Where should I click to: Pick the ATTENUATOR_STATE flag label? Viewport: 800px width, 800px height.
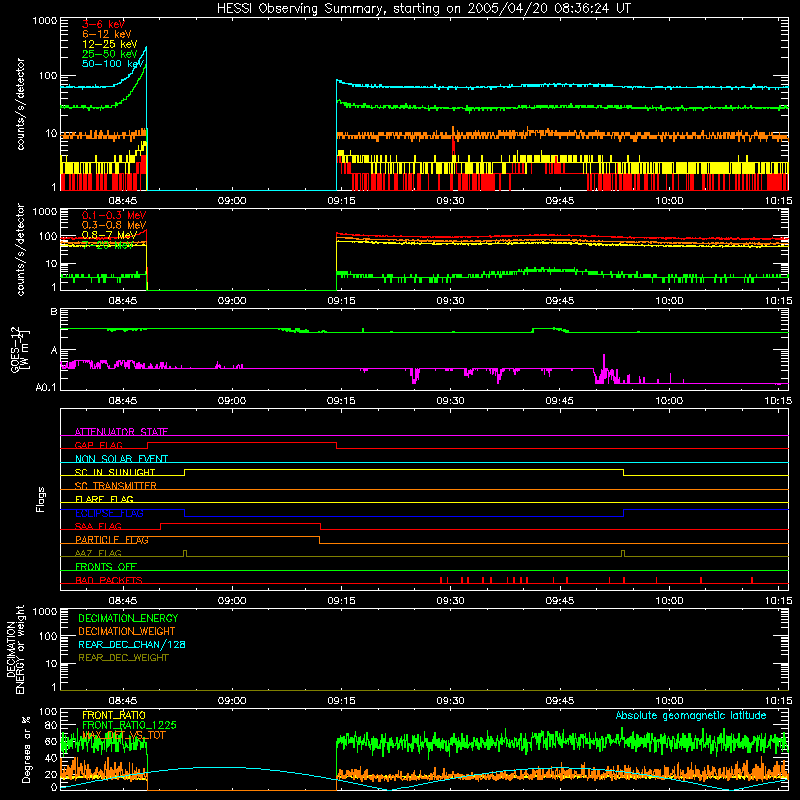[x=121, y=432]
